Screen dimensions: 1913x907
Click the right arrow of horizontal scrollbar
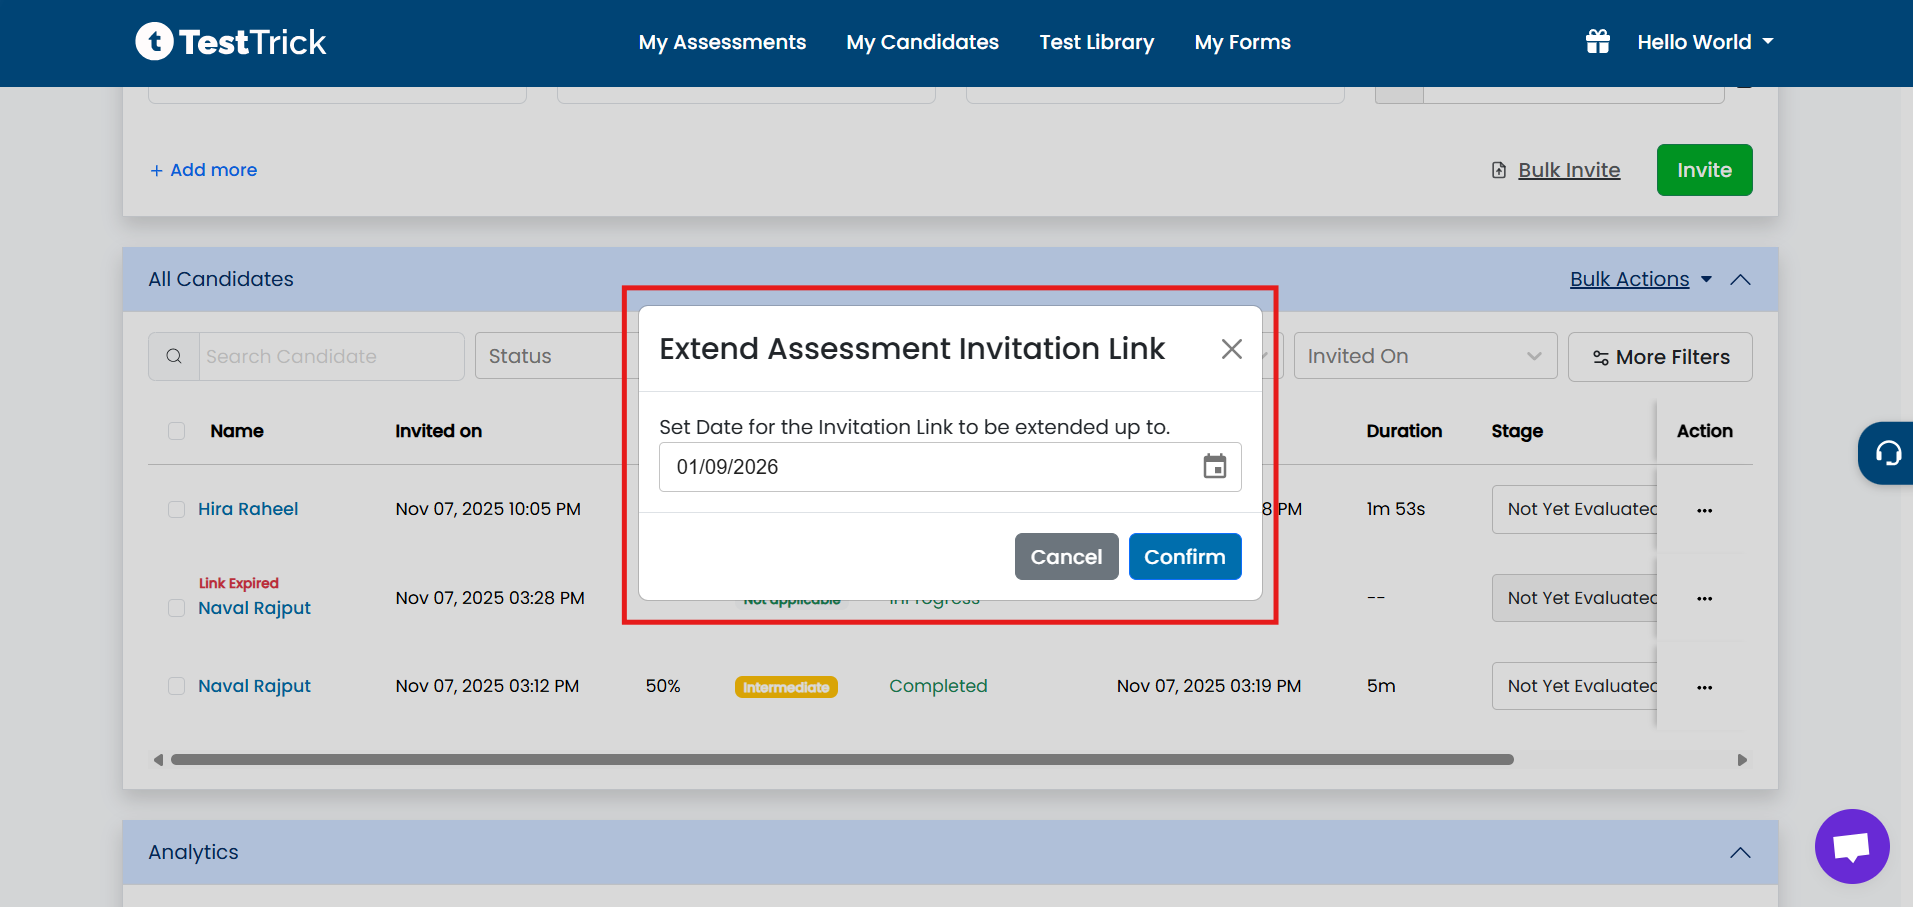pyautogui.click(x=1742, y=760)
